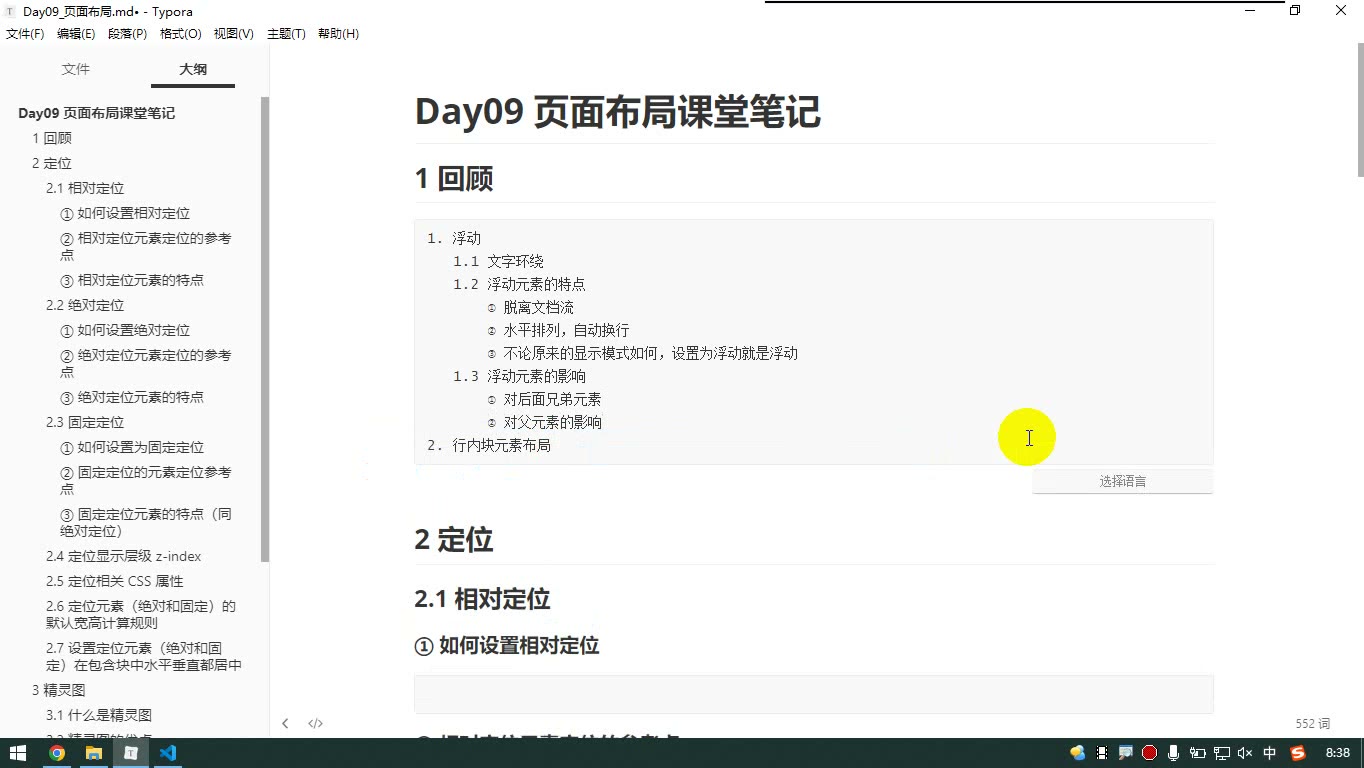Open File Explorer from the taskbar
The width and height of the screenshot is (1364, 768).
pos(93,753)
